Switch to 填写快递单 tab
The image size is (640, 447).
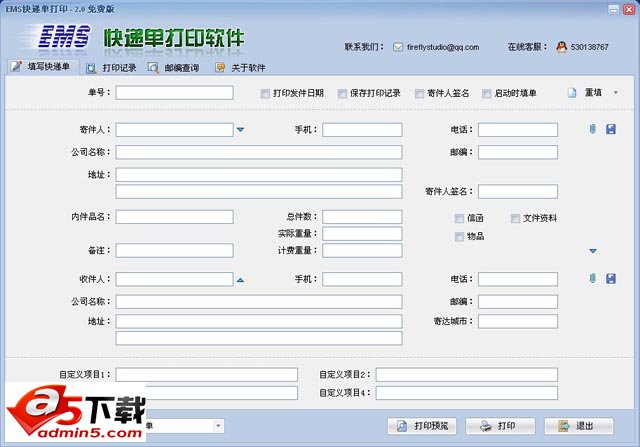[43, 67]
